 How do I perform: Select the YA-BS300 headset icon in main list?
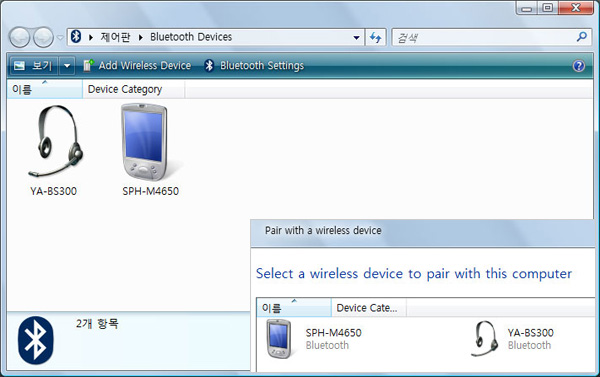(55, 141)
